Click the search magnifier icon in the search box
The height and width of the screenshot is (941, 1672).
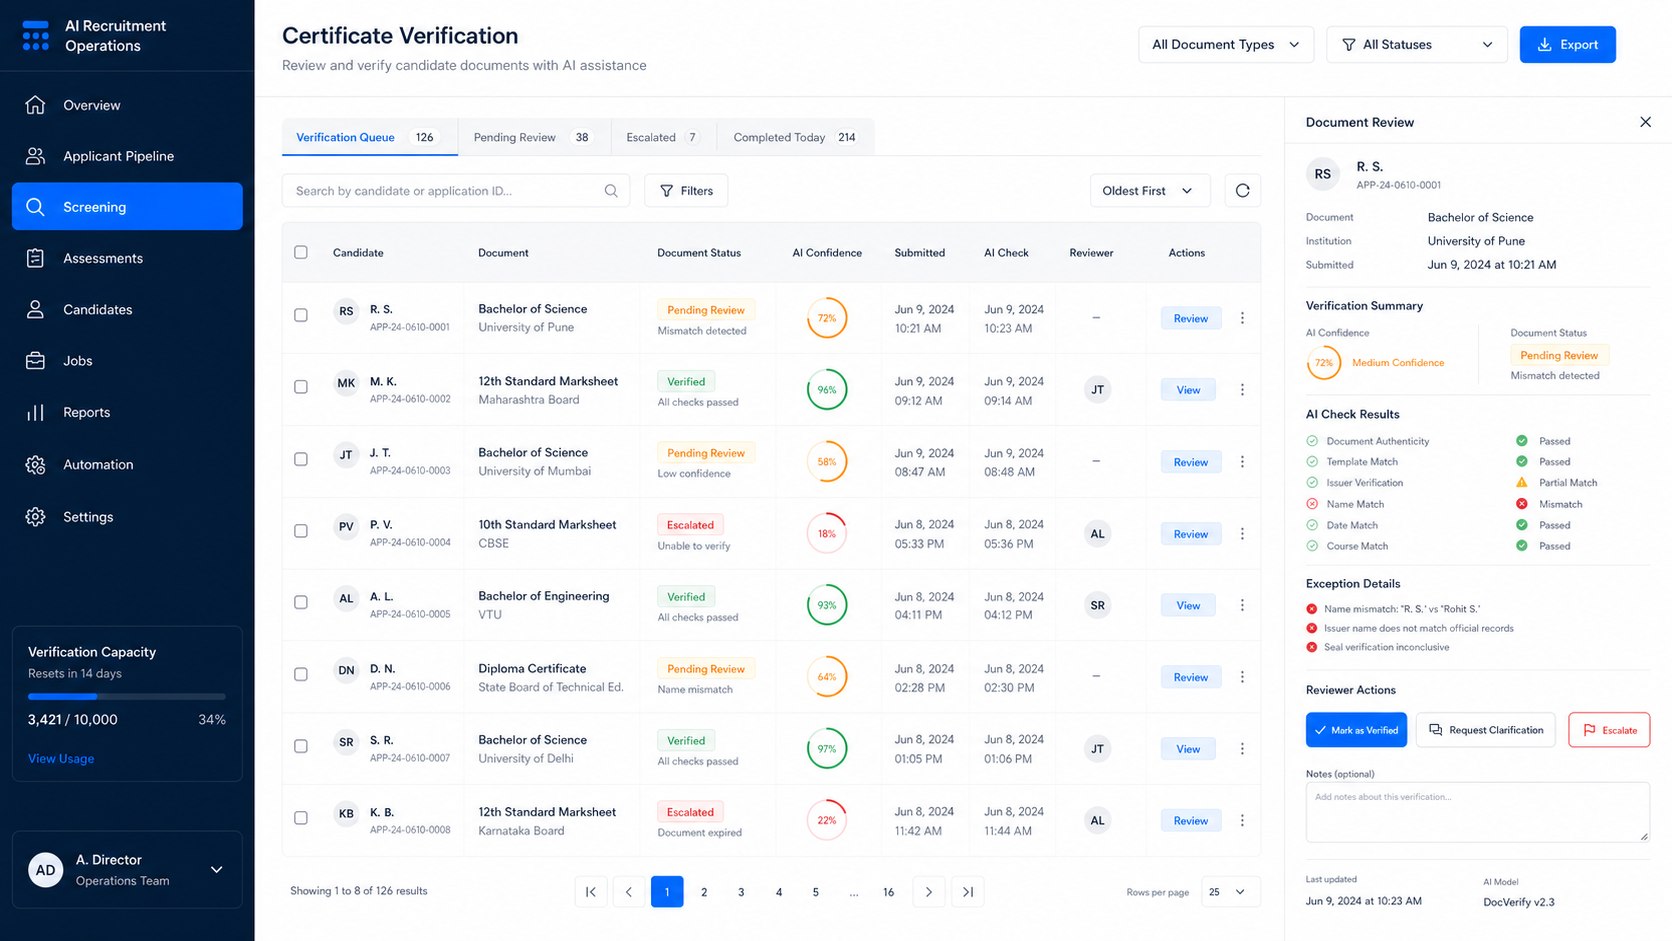coord(611,191)
